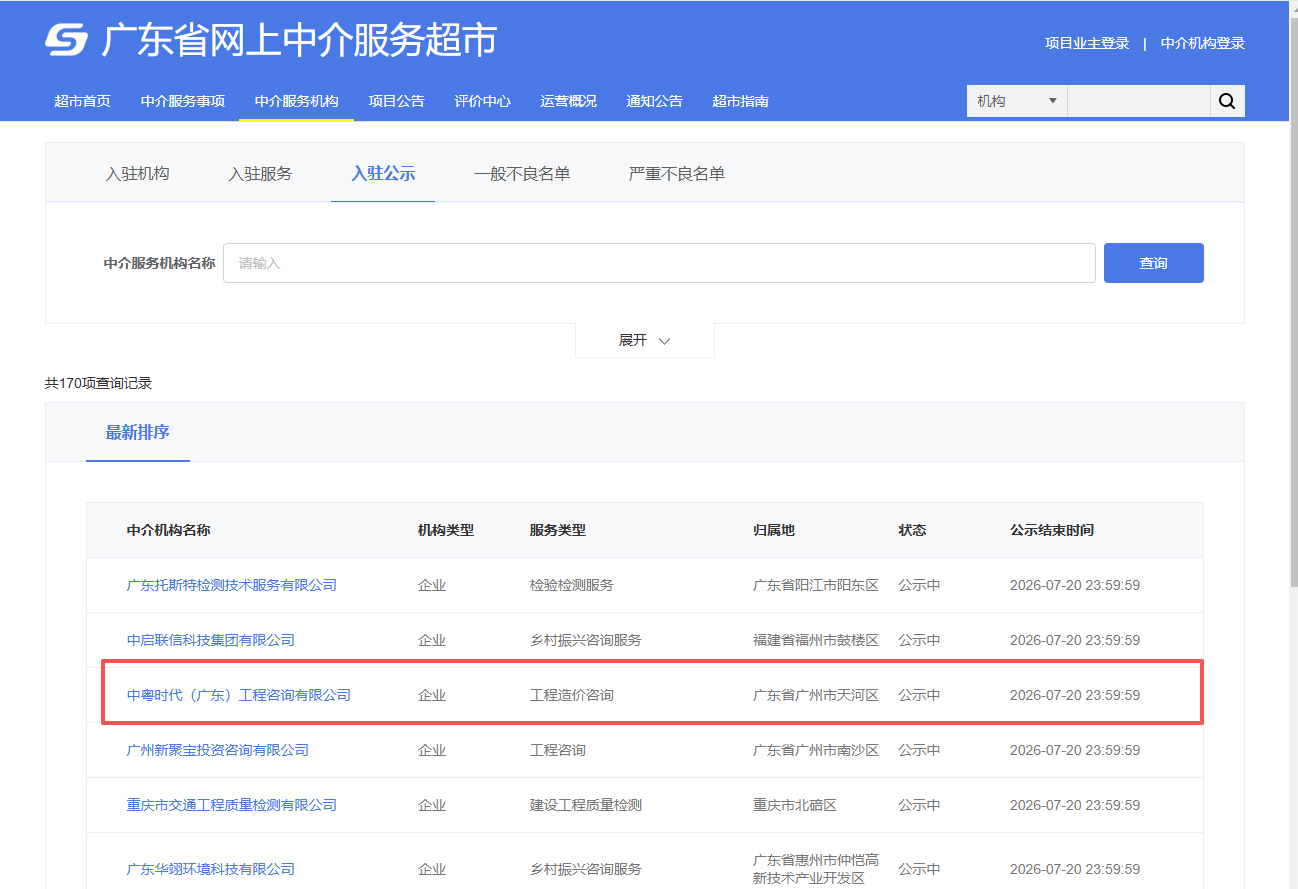Open 广州新聚宝投资咨询有限公司 link
The image size is (1298, 889).
[x=218, y=750]
